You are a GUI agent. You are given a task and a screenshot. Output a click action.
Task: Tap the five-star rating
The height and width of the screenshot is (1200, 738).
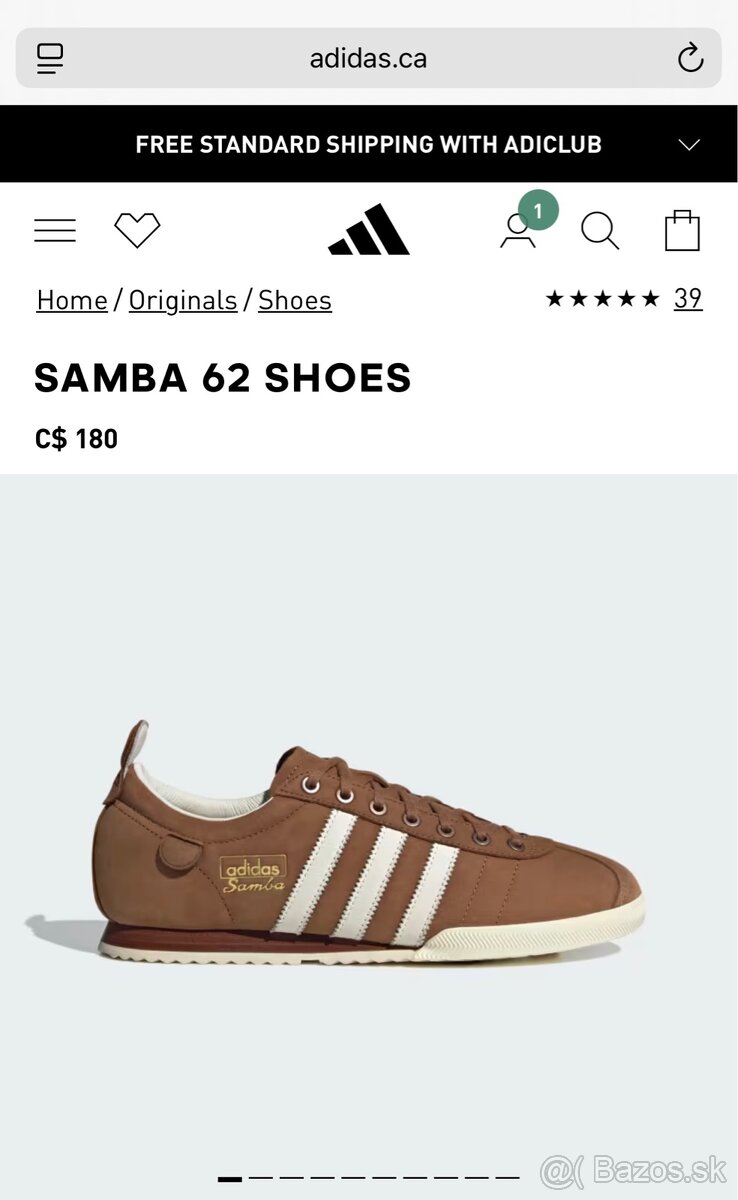602,299
